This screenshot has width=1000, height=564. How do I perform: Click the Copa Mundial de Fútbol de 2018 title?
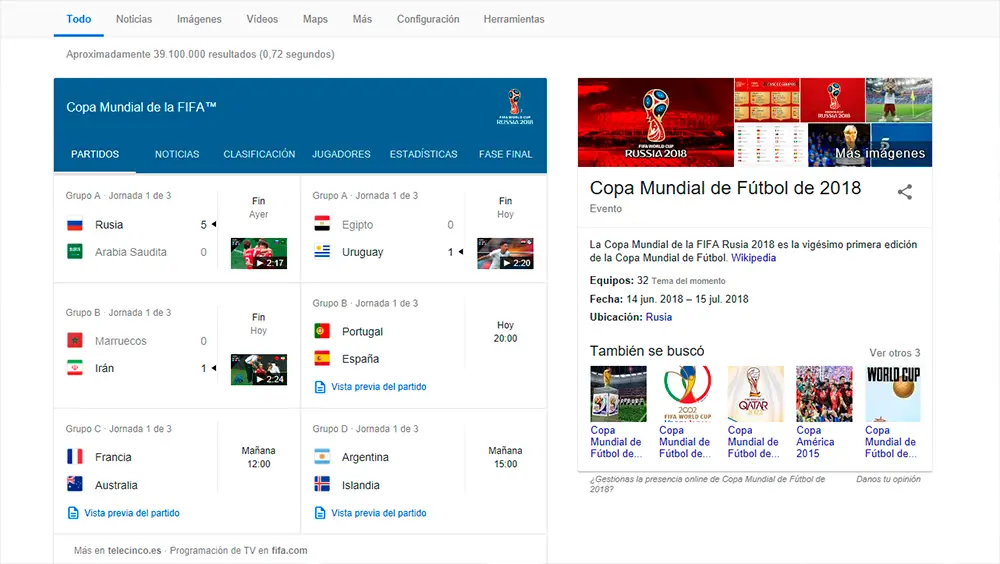(x=725, y=188)
